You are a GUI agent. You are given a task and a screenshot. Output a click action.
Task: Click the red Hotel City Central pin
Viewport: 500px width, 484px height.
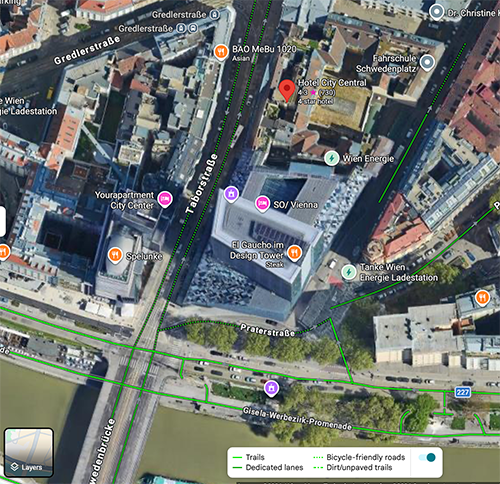(287, 90)
